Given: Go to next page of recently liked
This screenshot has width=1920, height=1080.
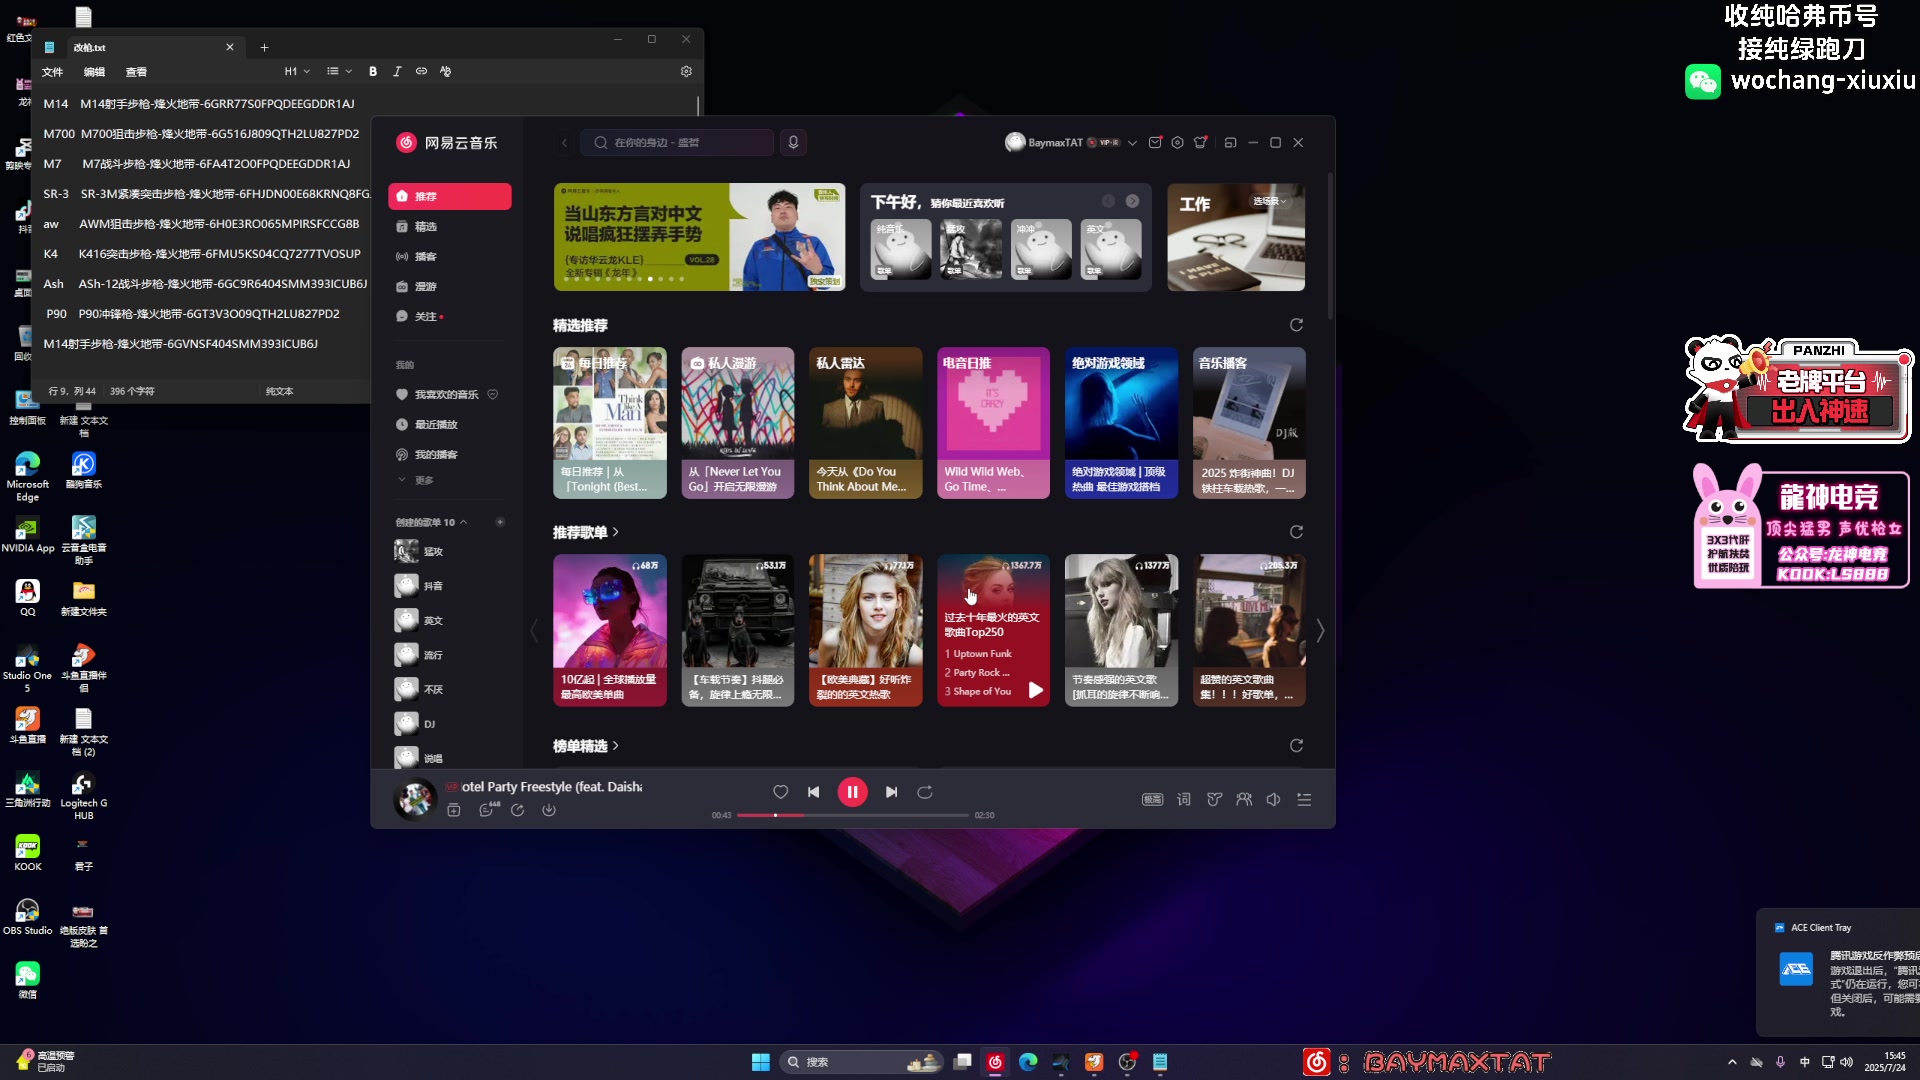Looking at the screenshot, I should pyautogui.click(x=1132, y=201).
